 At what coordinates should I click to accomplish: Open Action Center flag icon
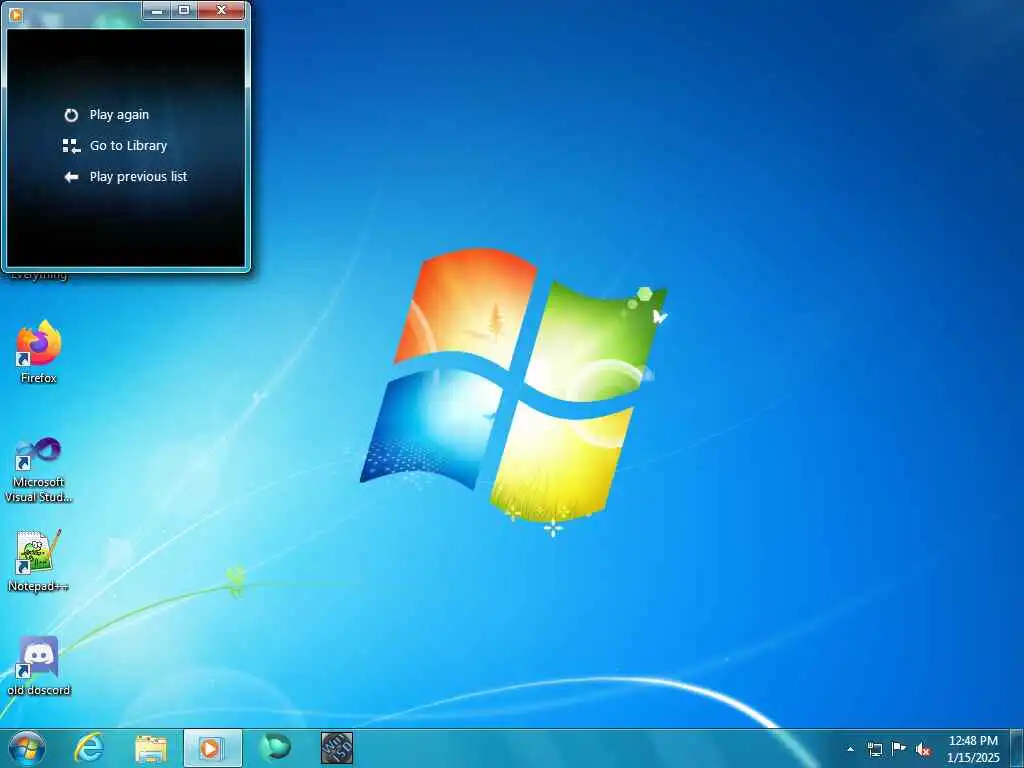click(899, 748)
